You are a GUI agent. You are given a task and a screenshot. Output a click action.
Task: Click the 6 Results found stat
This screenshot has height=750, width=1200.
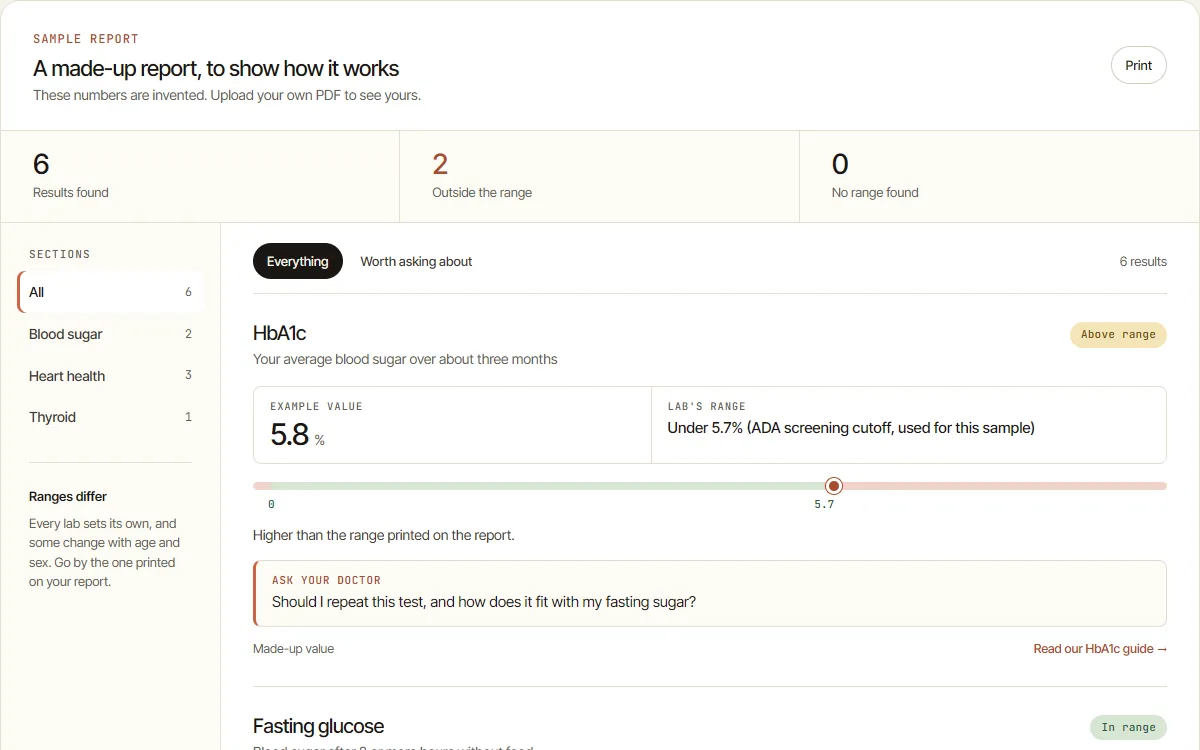pyautogui.click(x=200, y=176)
